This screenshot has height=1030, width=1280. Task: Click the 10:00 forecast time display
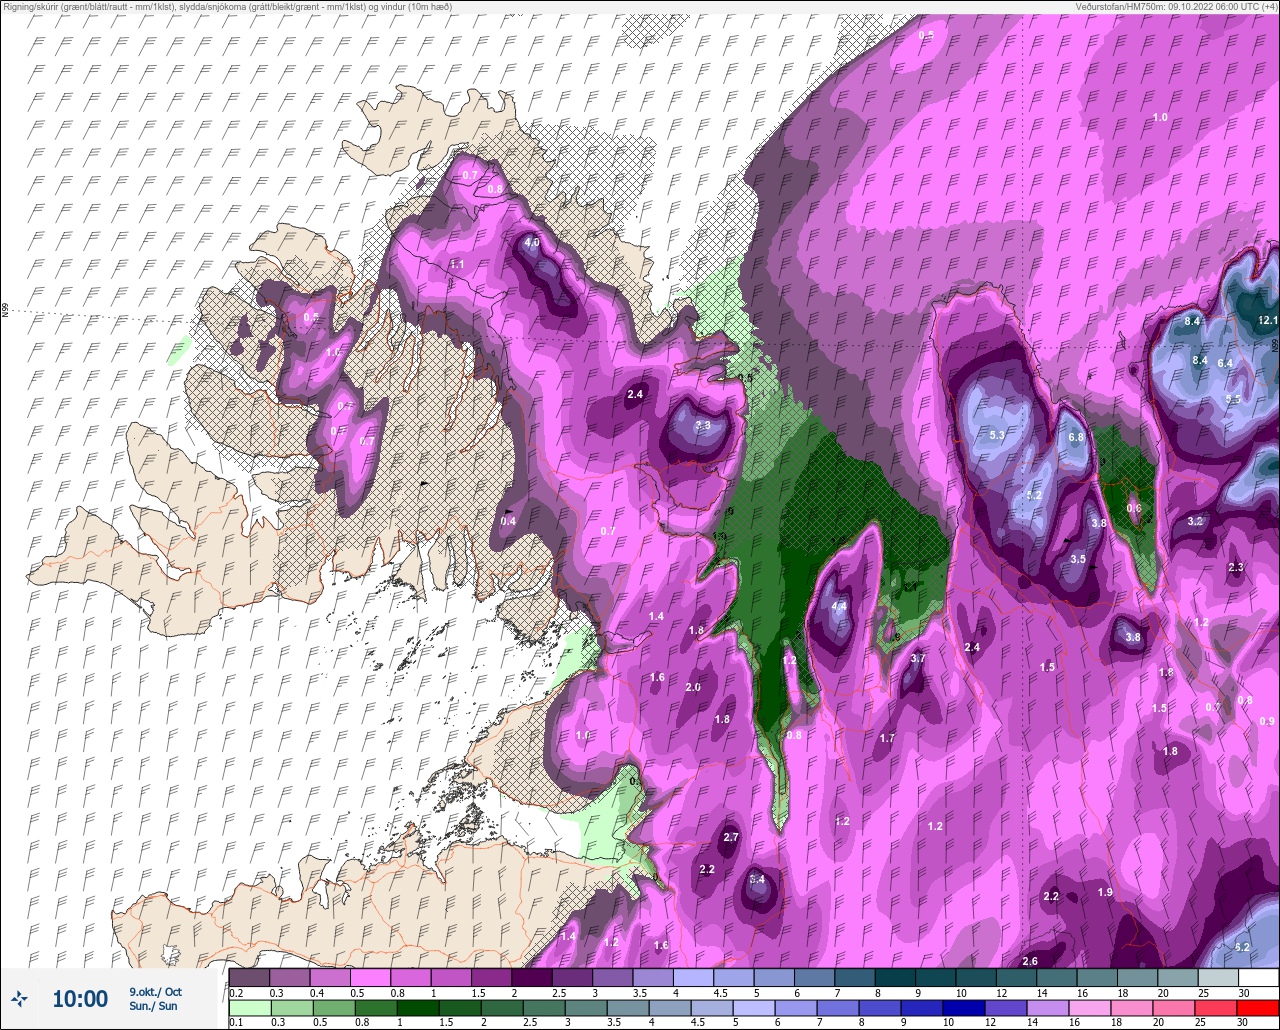click(x=80, y=999)
